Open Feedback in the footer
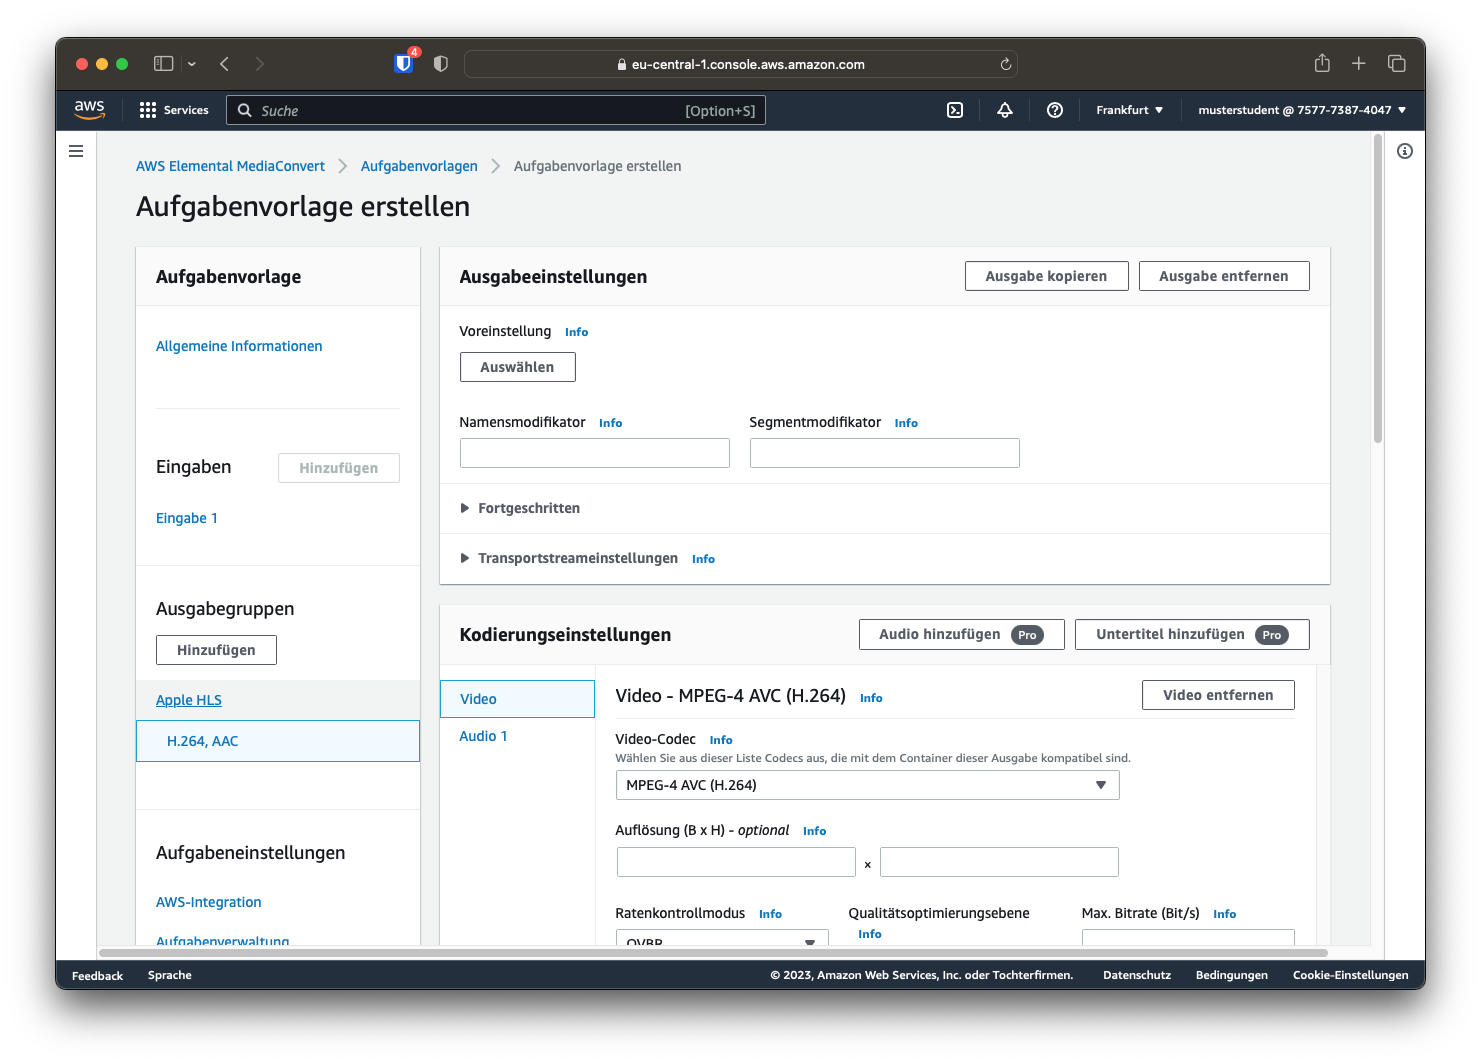 point(97,976)
